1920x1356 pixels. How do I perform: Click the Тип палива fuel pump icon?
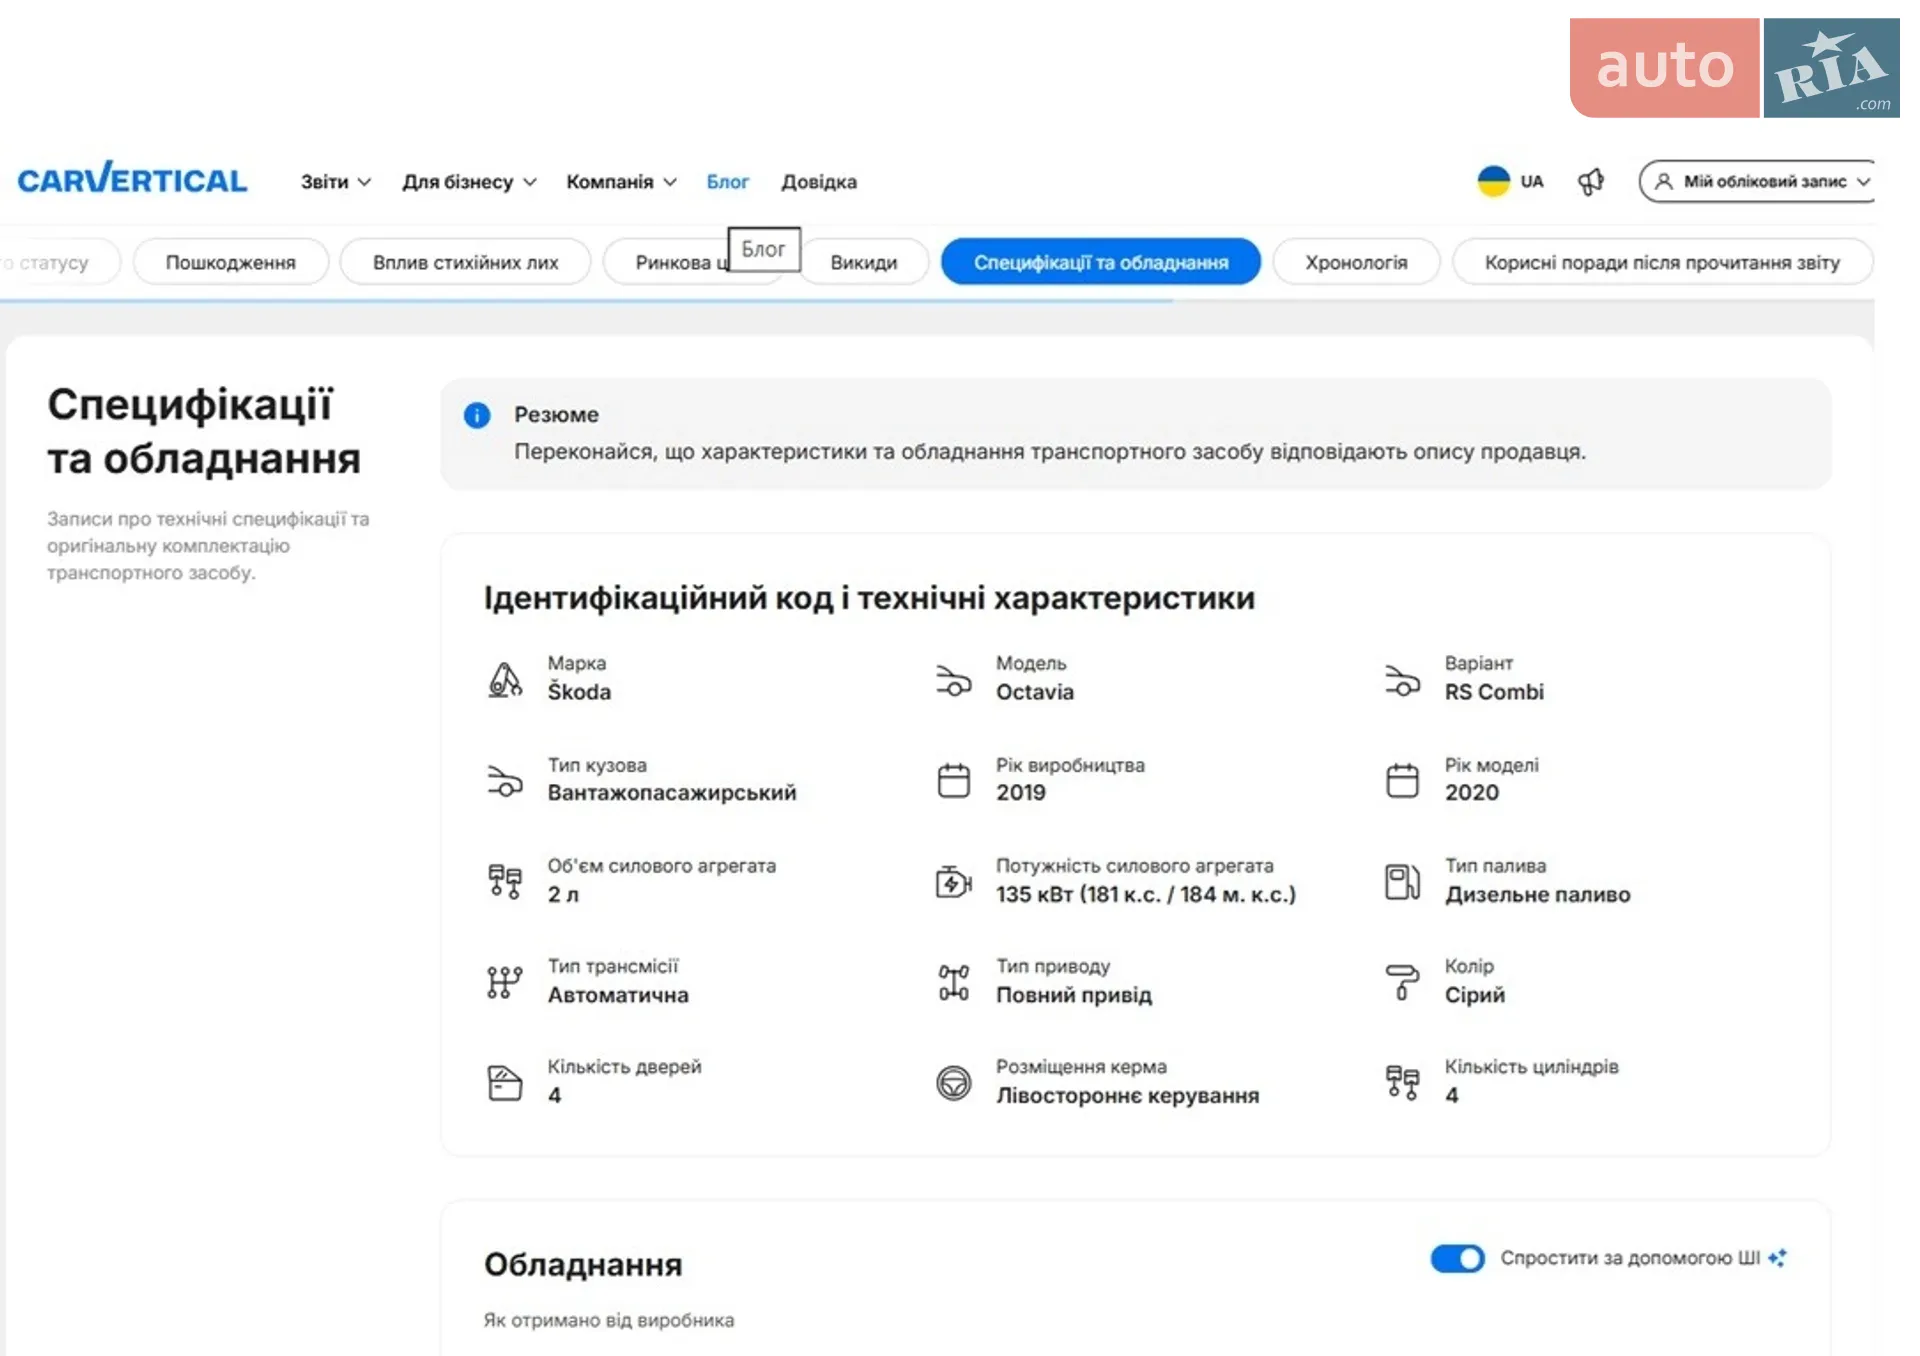click(1402, 881)
